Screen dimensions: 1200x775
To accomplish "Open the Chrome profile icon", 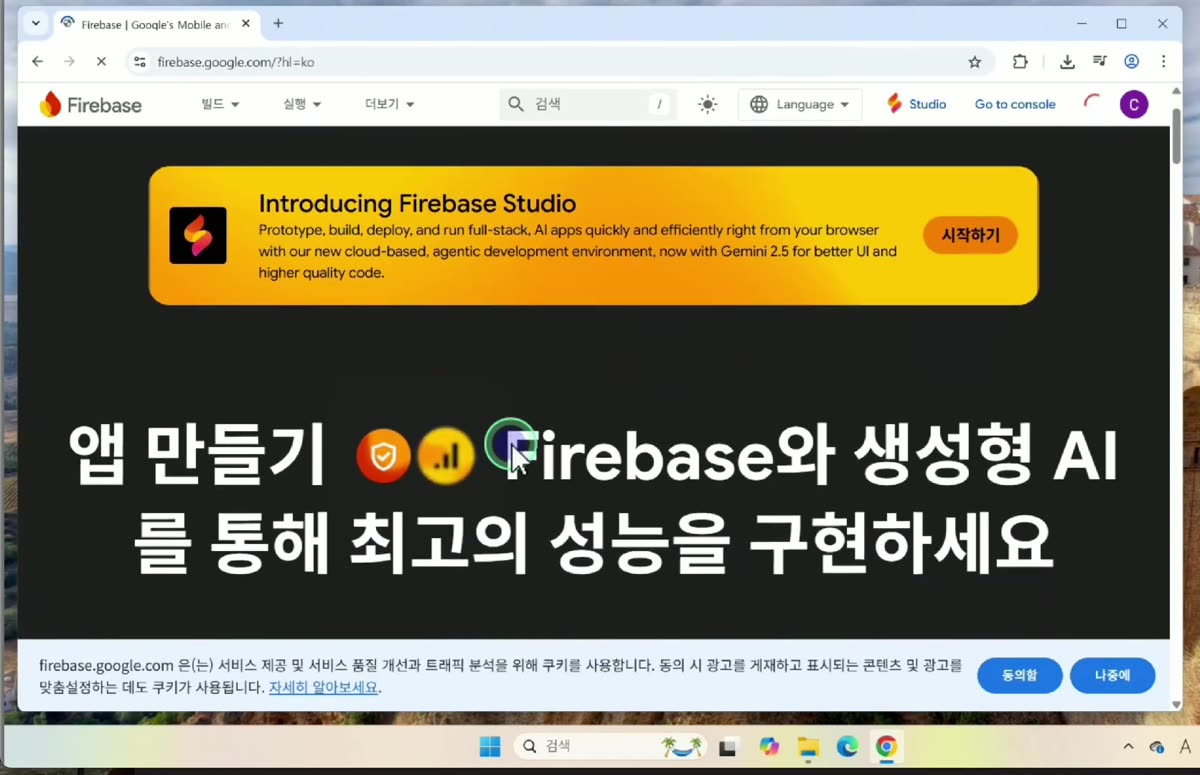I will [1132, 62].
